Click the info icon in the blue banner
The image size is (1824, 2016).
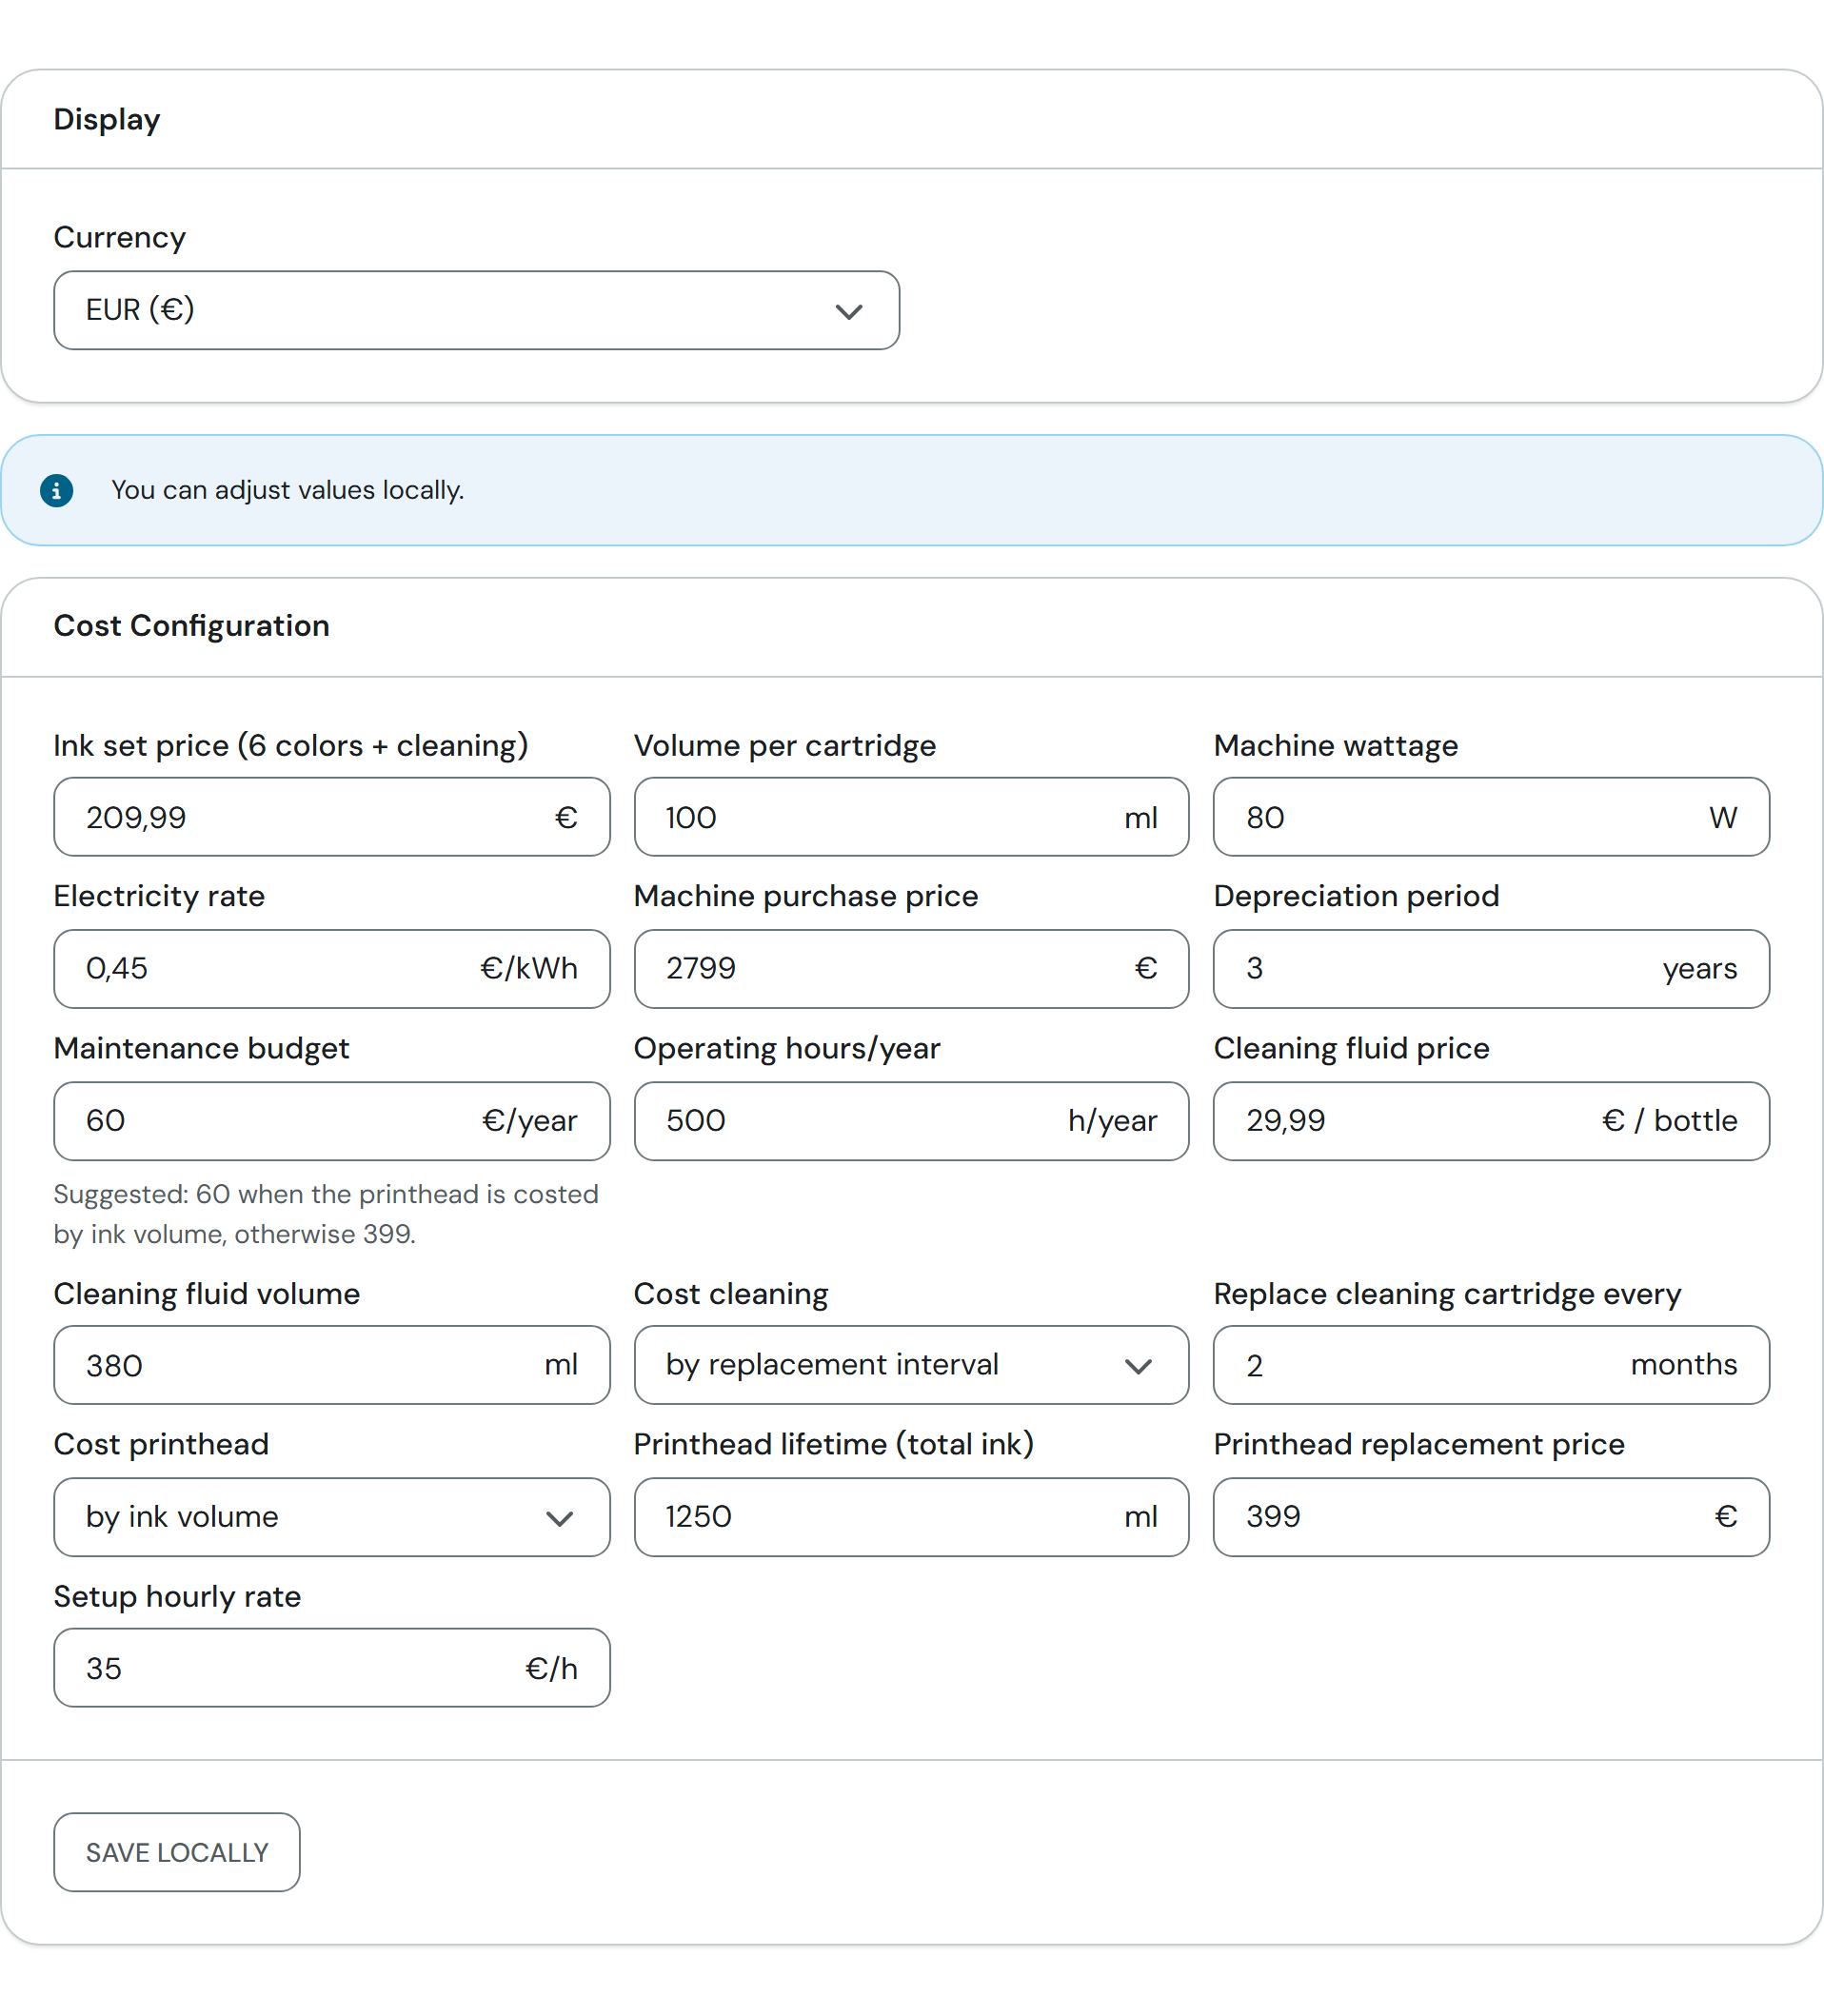[57, 490]
